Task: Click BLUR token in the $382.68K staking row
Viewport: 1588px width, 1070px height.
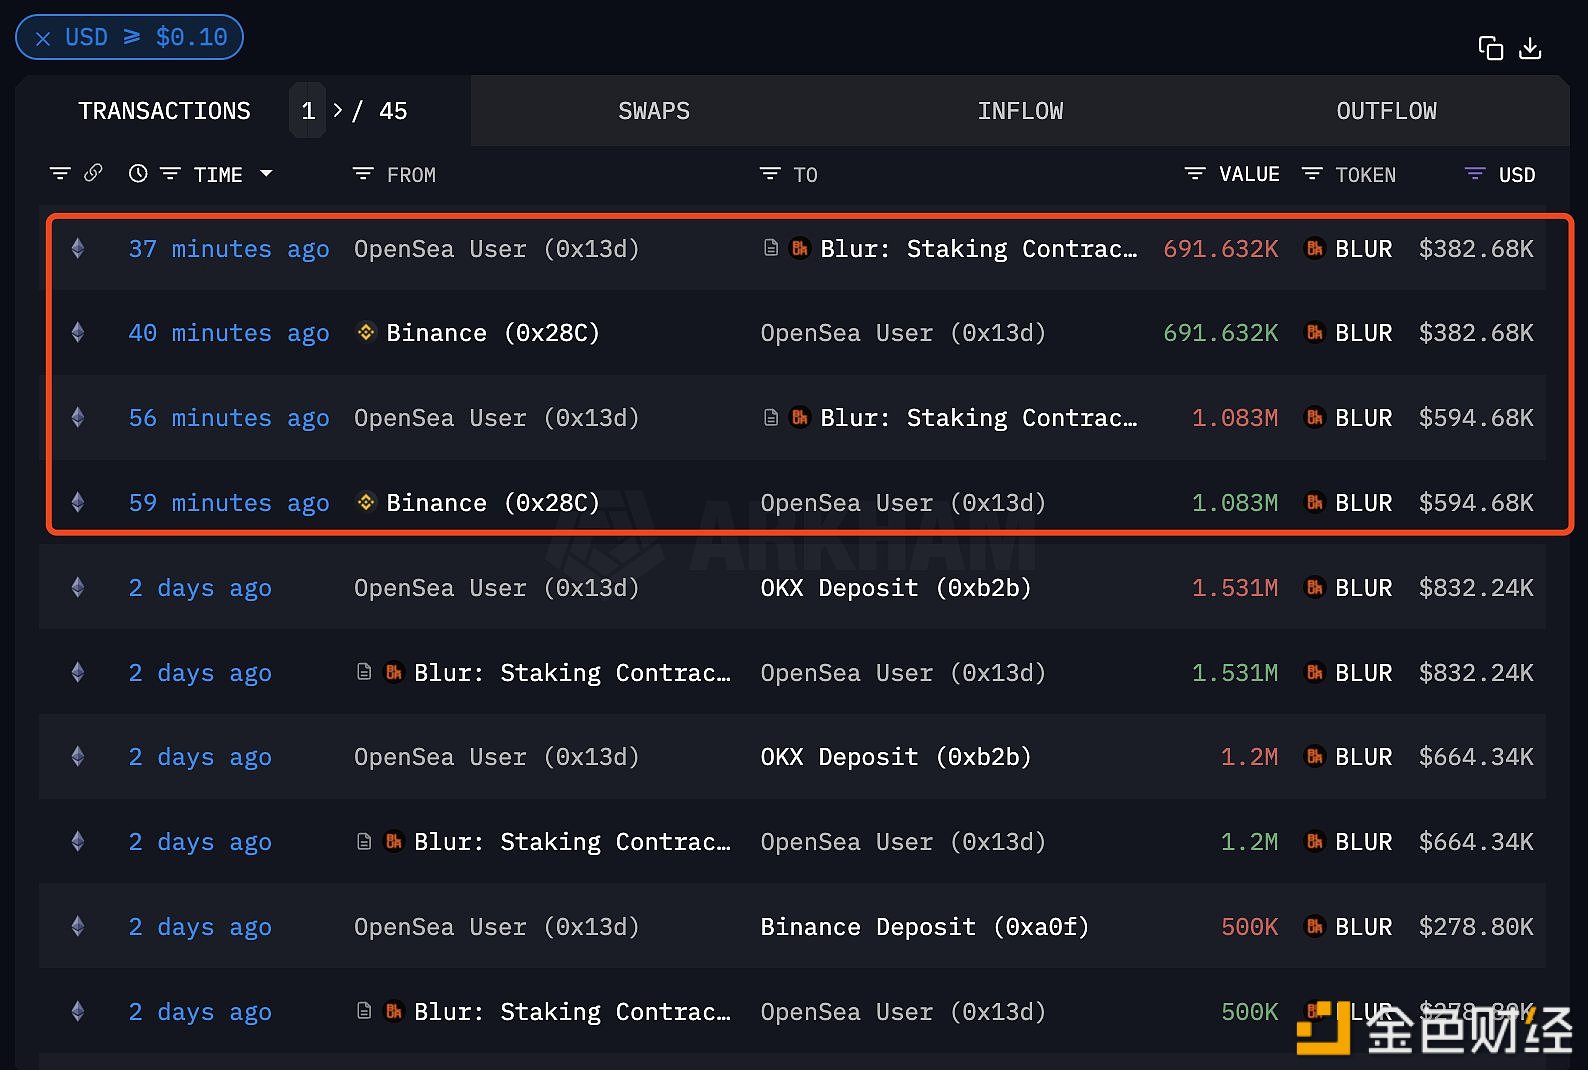Action: [1363, 249]
